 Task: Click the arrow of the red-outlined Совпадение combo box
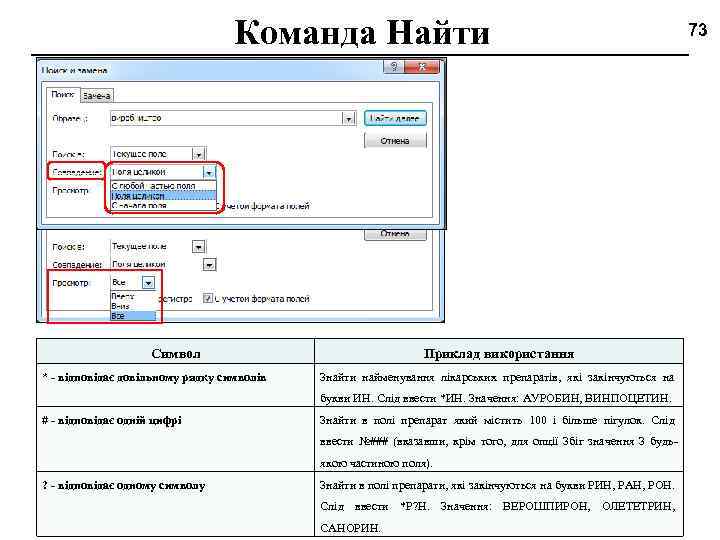tap(209, 172)
